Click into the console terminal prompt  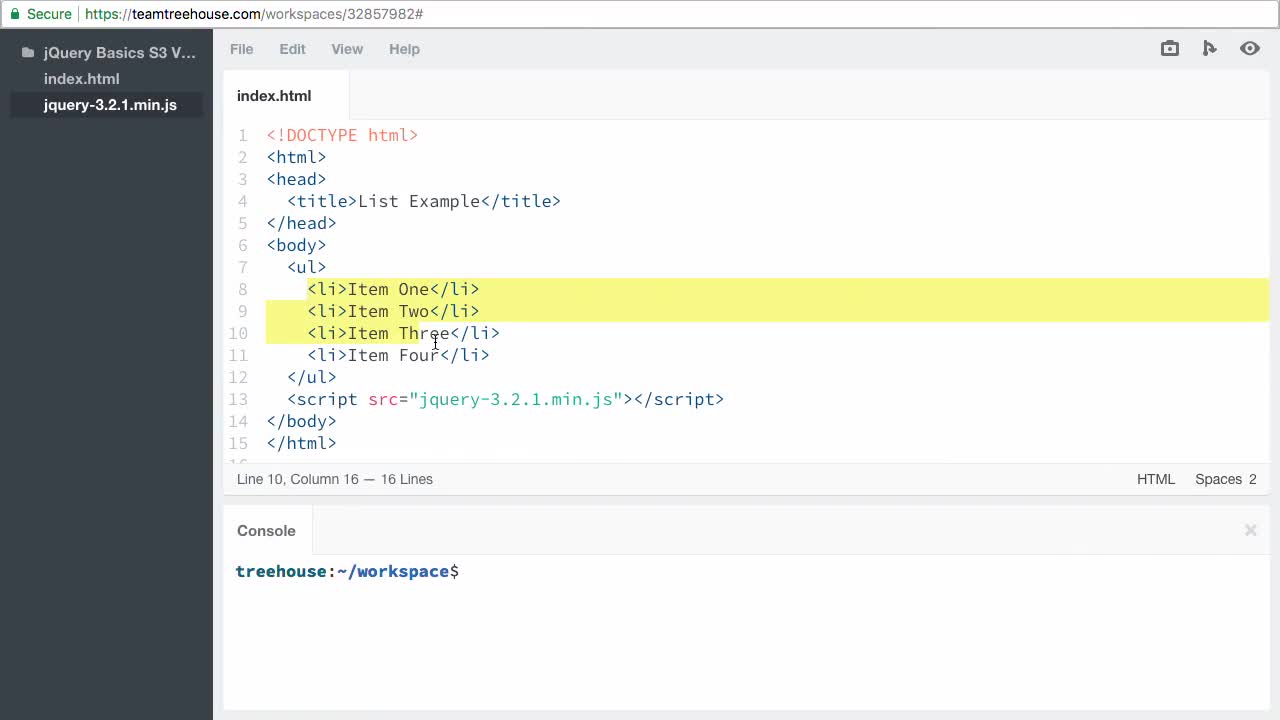point(347,572)
